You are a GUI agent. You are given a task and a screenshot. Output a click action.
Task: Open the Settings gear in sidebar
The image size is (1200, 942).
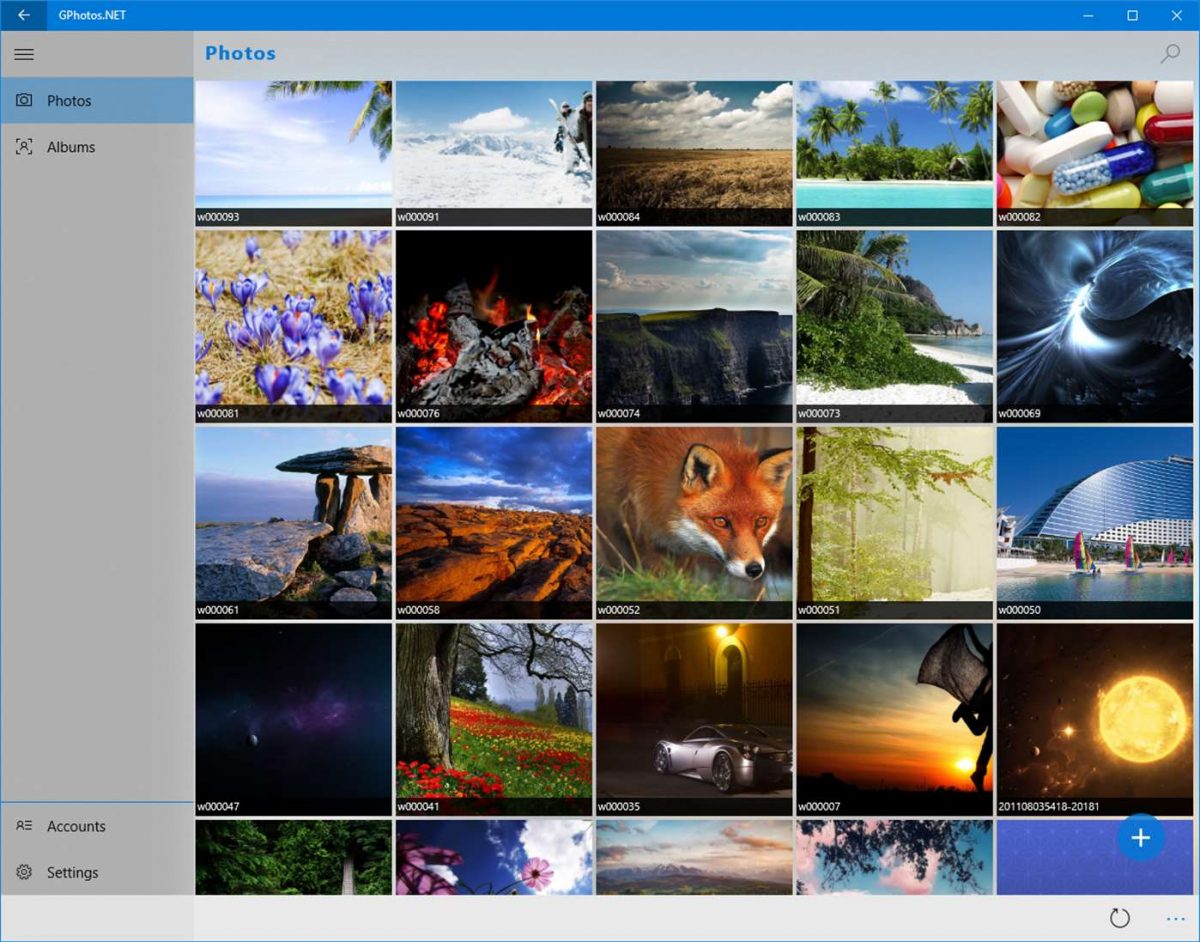[x=72, y=872]
